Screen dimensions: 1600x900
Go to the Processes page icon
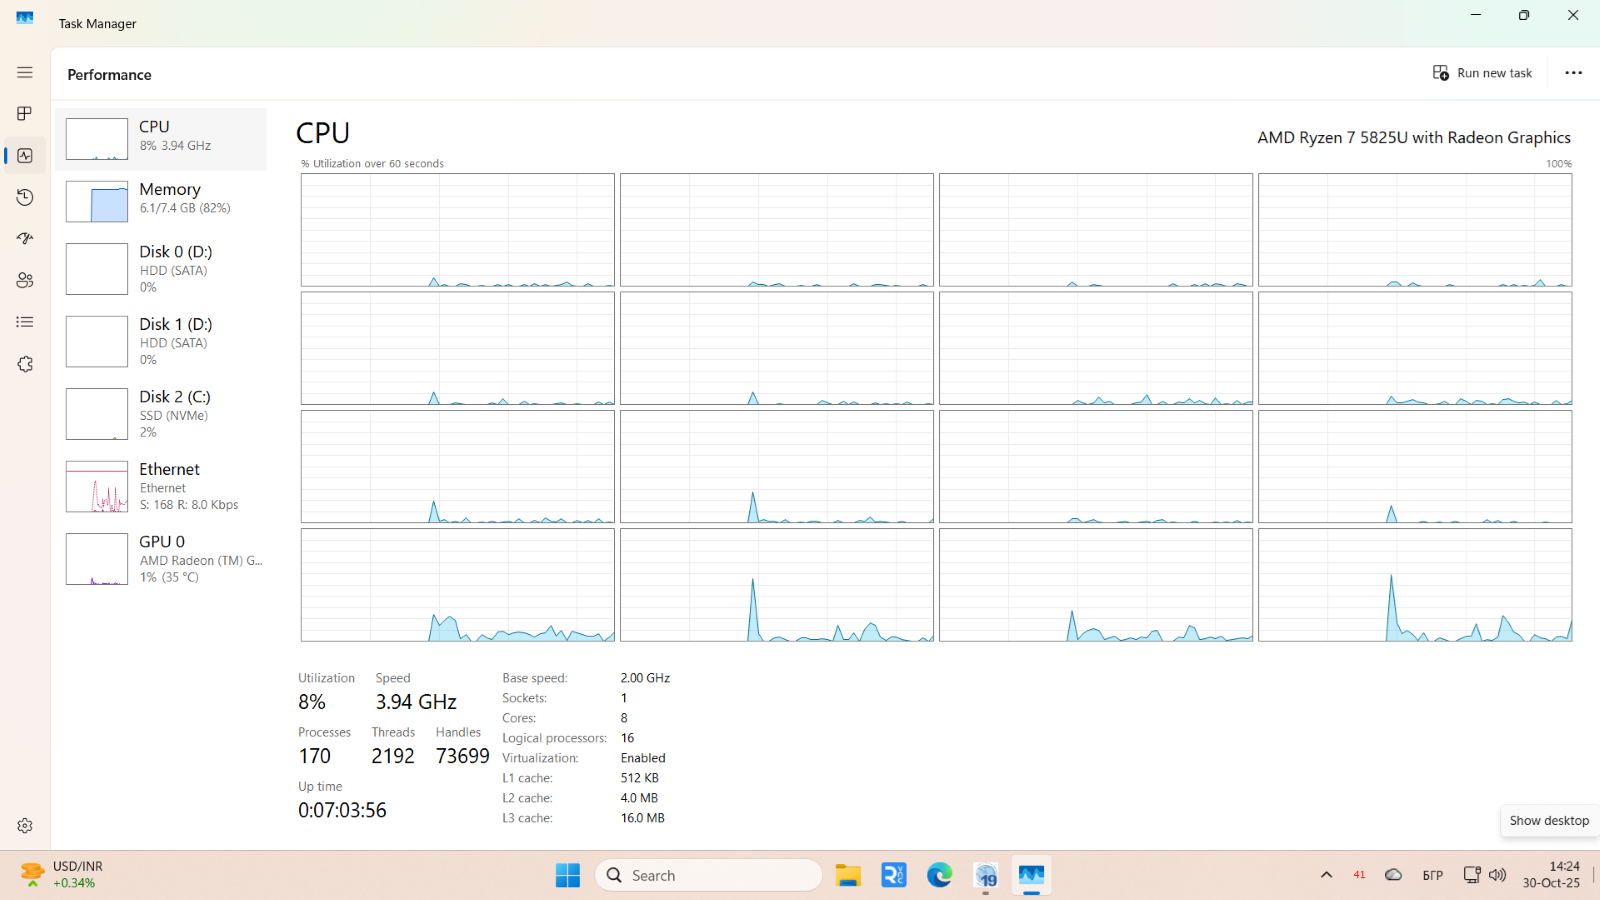pyautogui.click(x=25, y=114)
